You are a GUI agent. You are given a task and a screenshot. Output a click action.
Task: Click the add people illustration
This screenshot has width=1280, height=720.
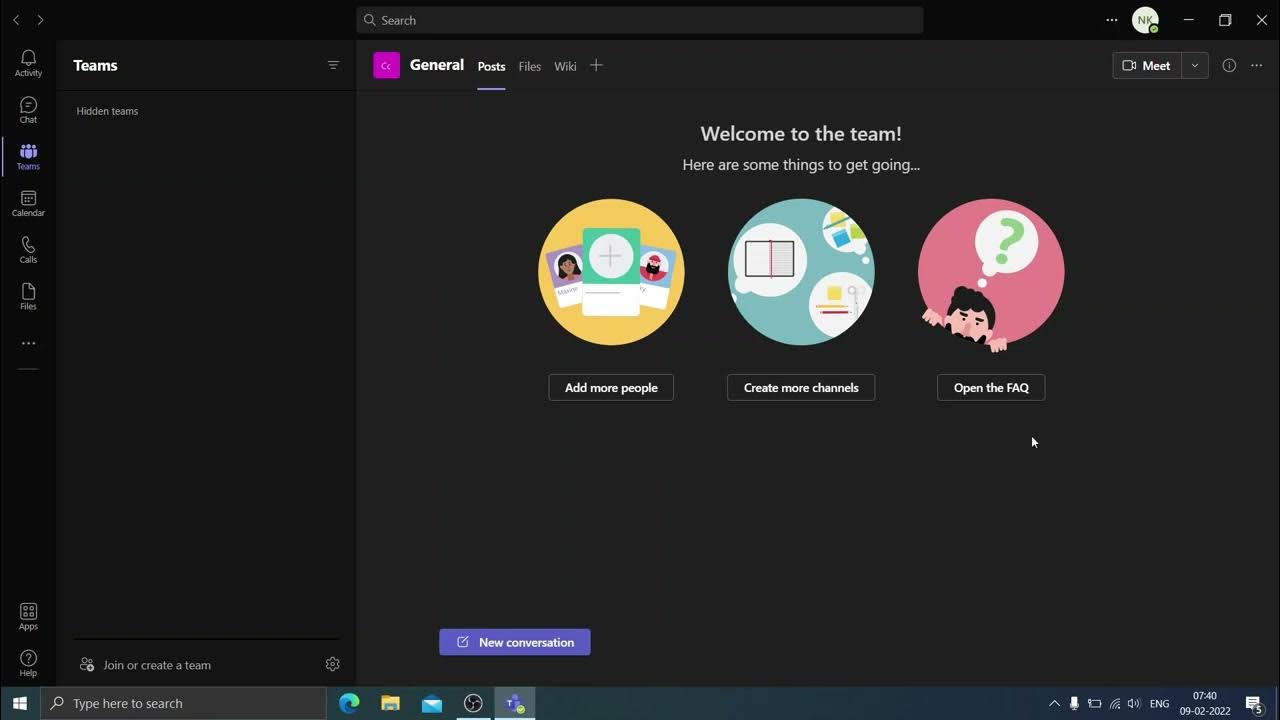(611, 272)
